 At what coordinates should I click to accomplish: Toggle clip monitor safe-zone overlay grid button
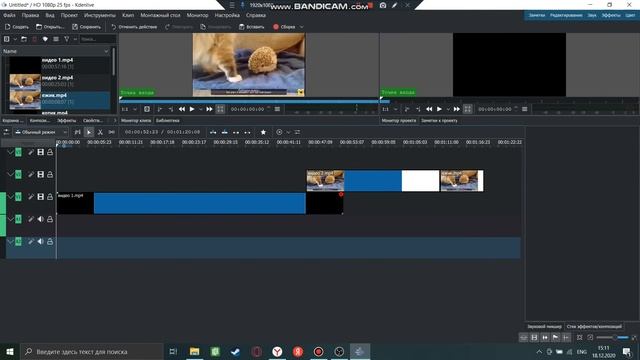(x=220, y=109)
